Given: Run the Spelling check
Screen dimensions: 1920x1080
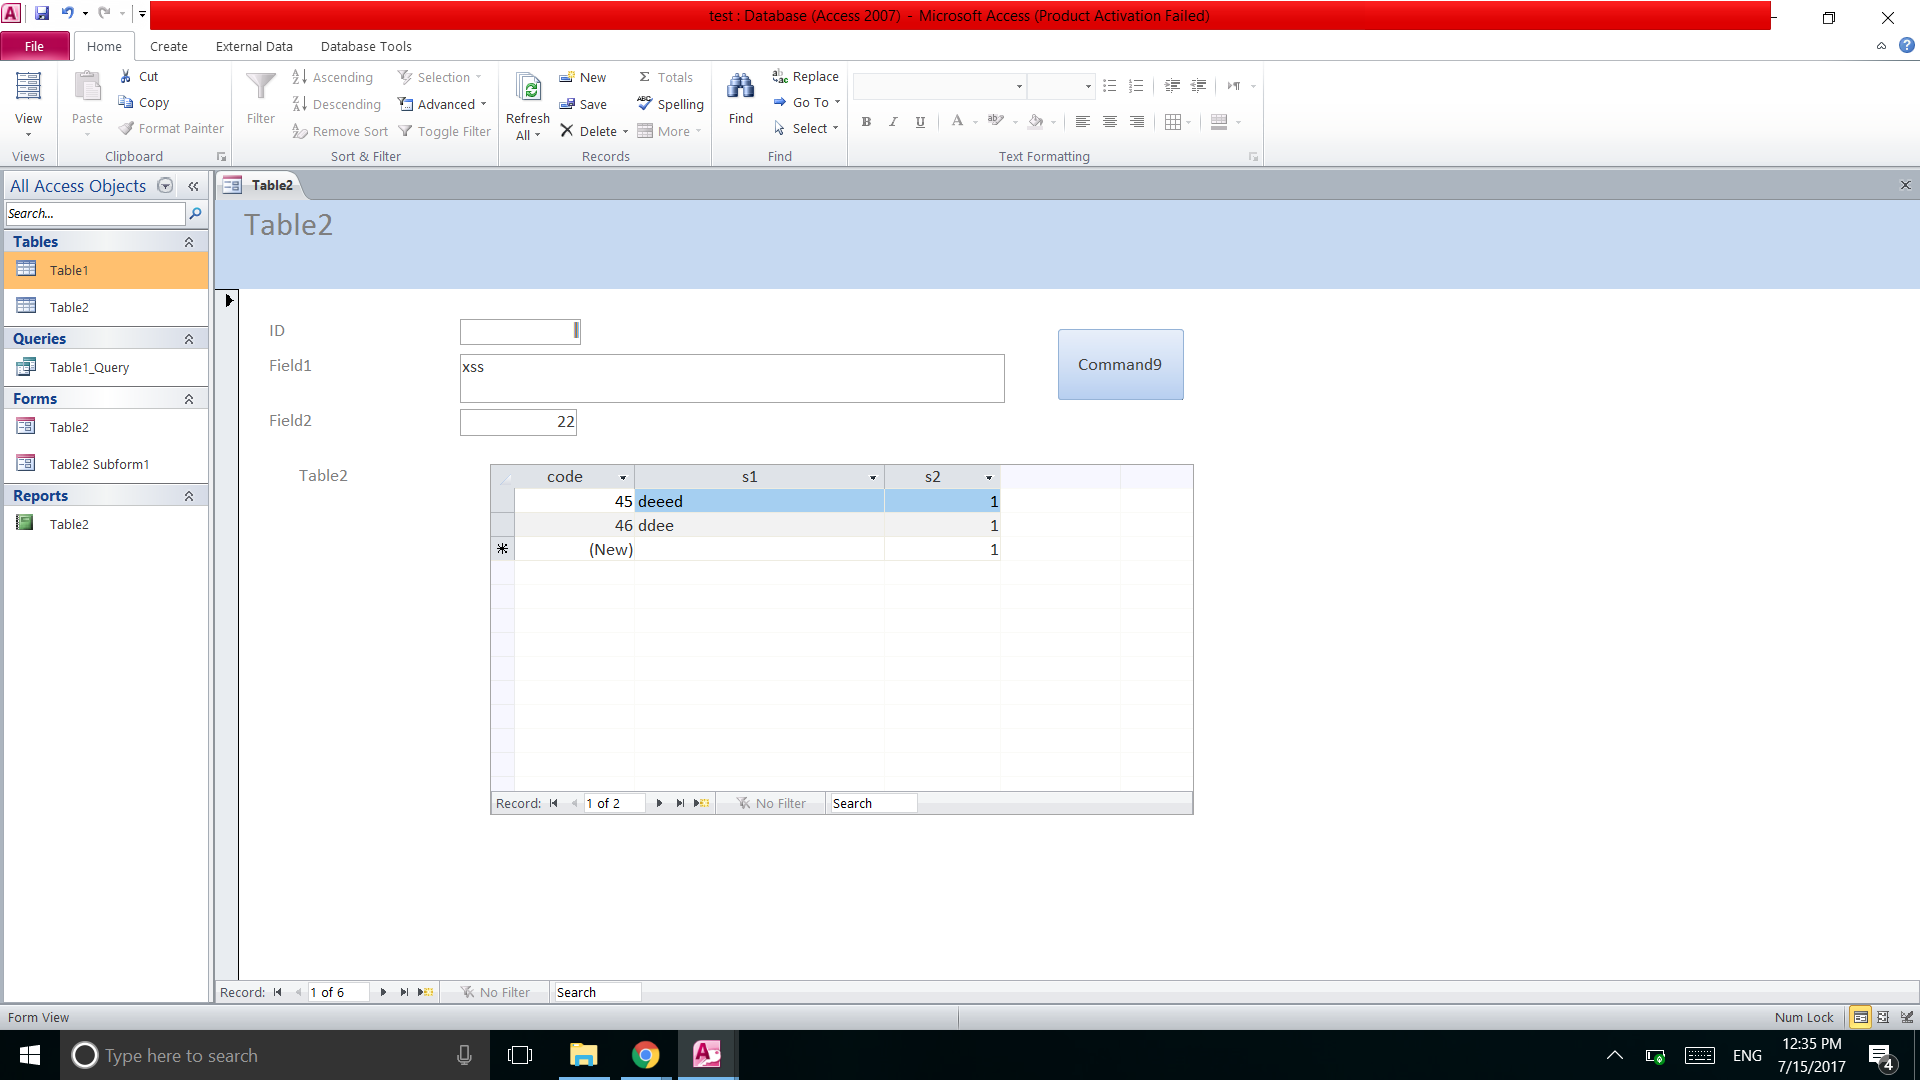Looking at the screenshot, I should 670,104.
